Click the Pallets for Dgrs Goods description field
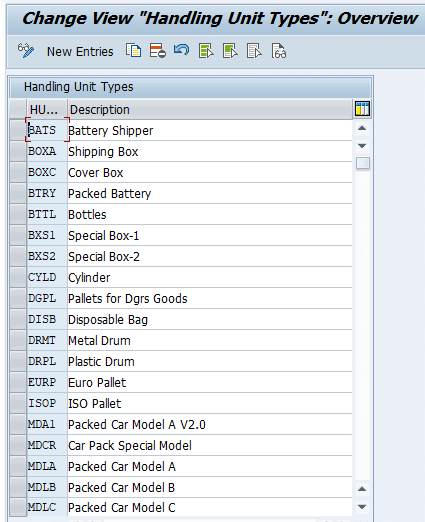Viewport: 425px width, 522px height. tap(210, 298)
